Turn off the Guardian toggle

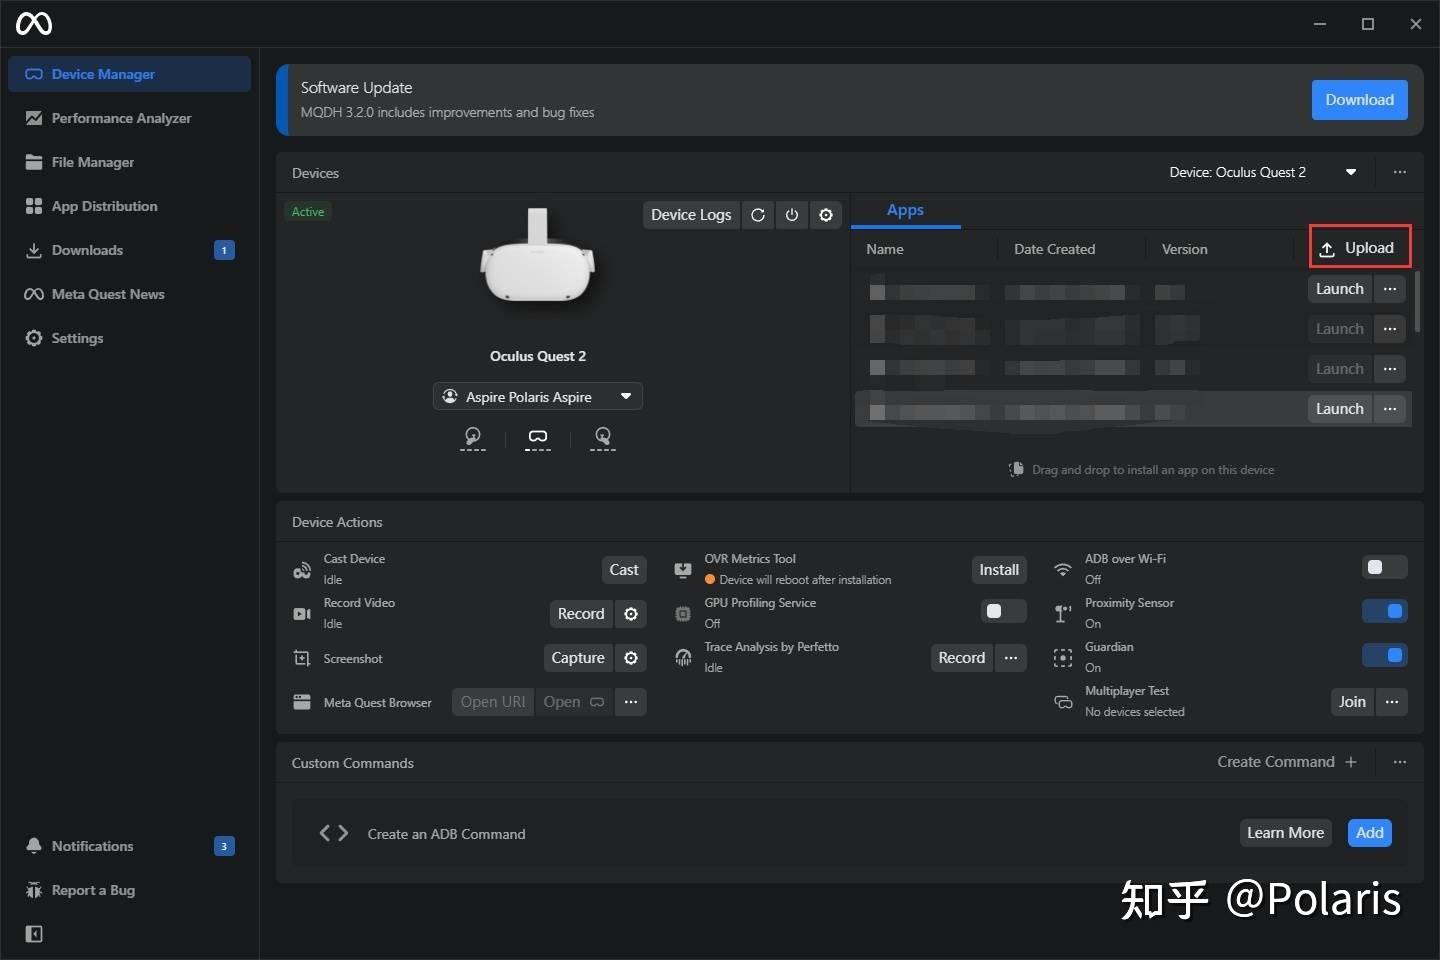[1386, 655]
